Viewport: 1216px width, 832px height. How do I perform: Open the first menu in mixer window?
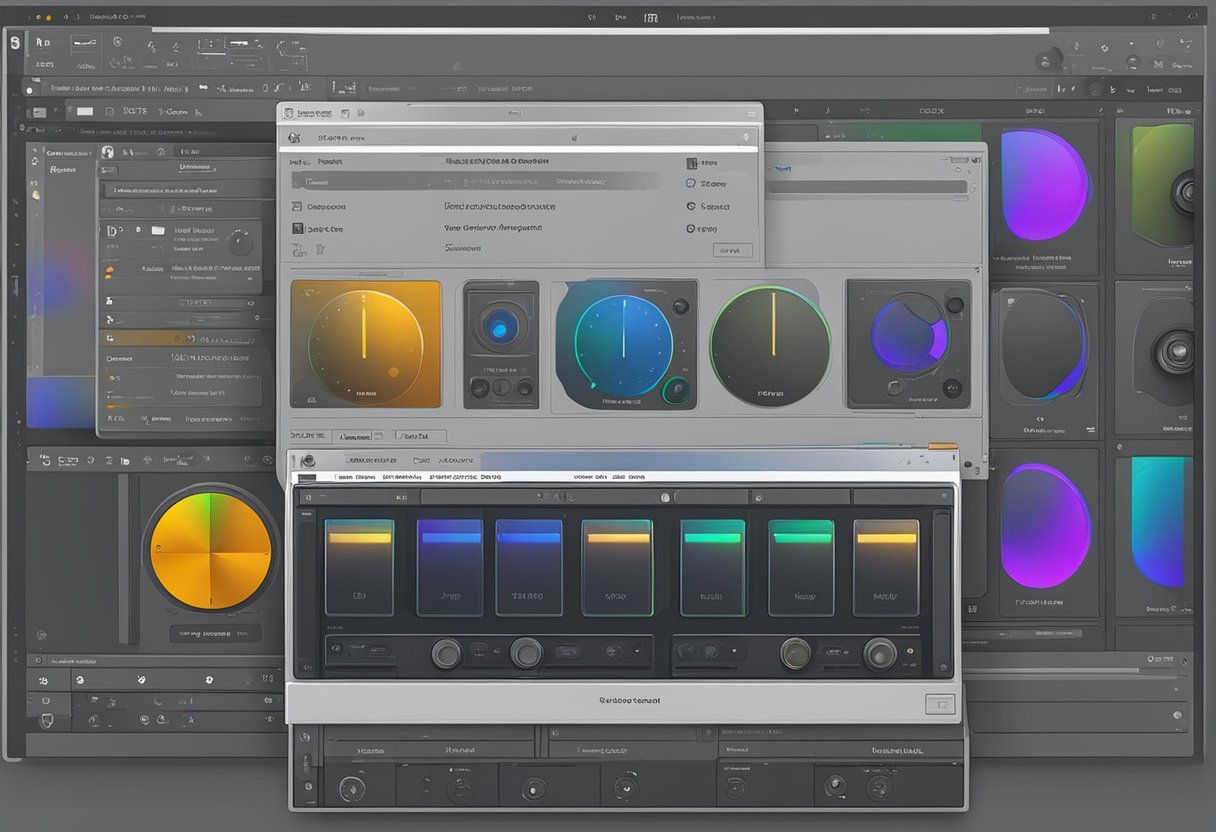[353, 477]
